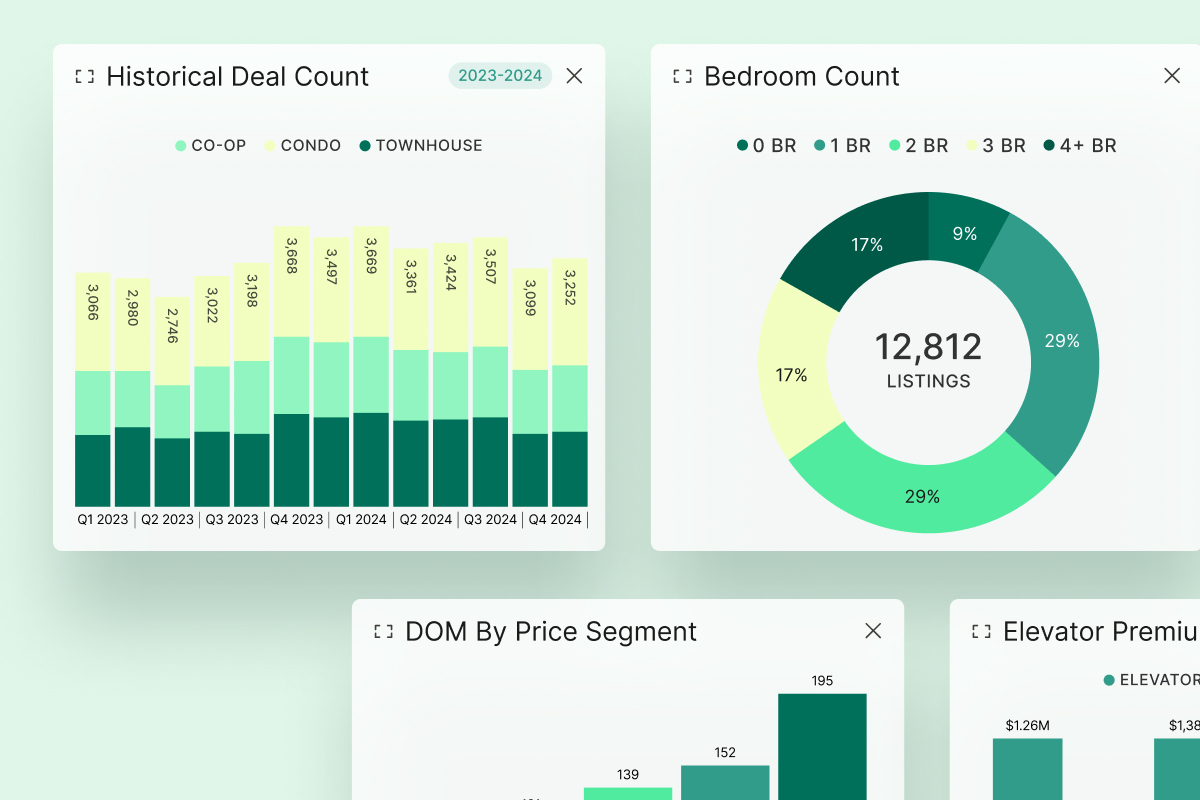Screen dimensions: 1200x800
Task: Expand the DOM By Price Segment card
Action: 383,631
